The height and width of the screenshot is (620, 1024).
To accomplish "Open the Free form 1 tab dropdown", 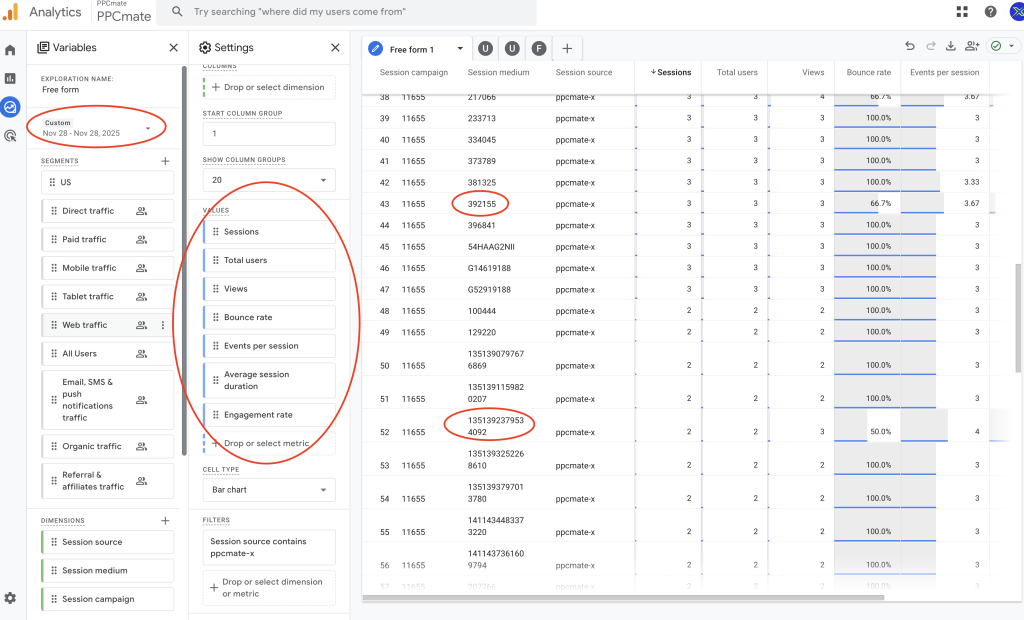I will click(x=460, y=49).
